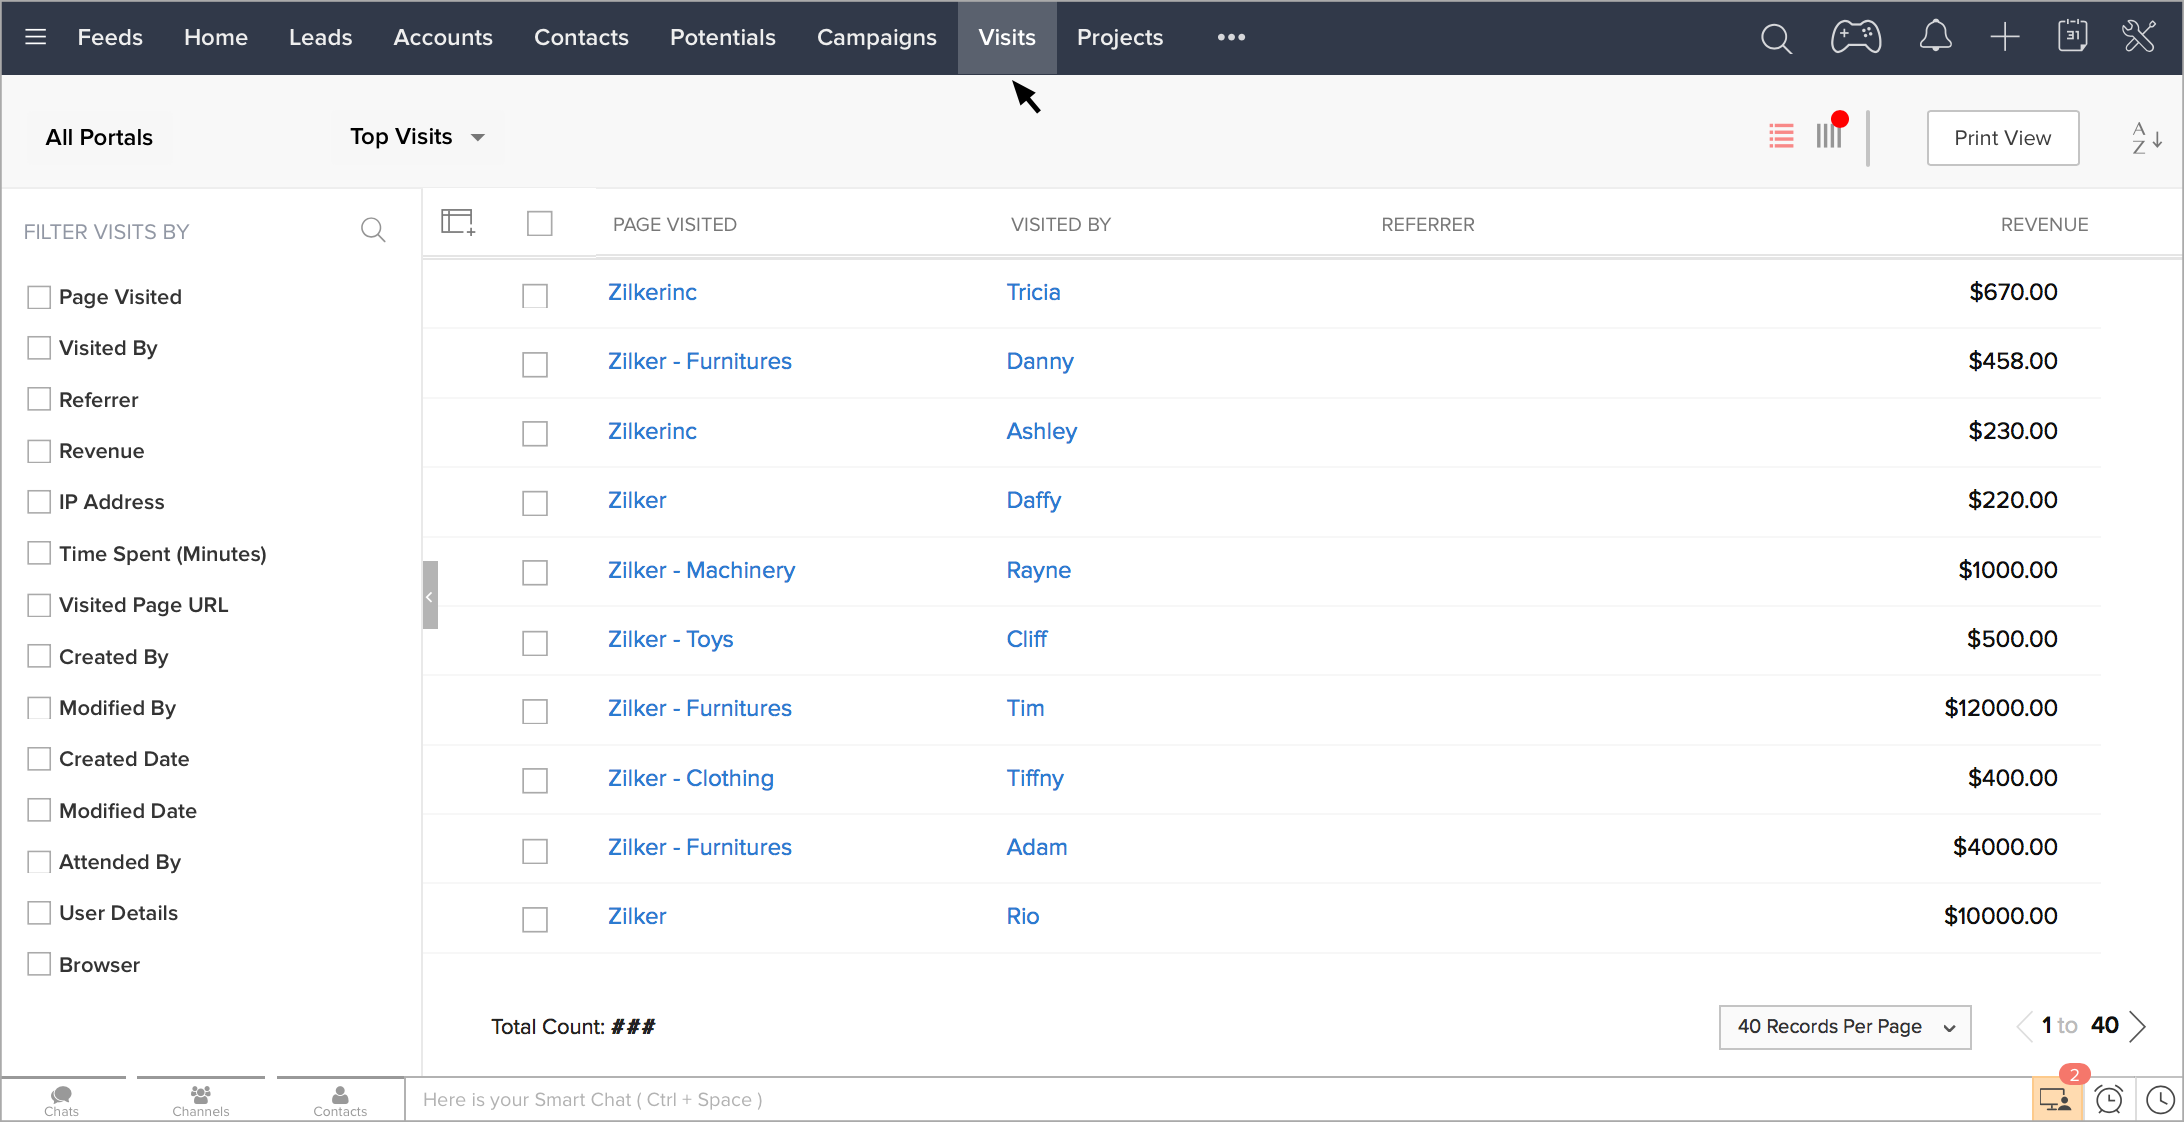Open the more modules ellipsis menu
The width and height of the screenshot is (2184, 1122).
point(1231,38)
